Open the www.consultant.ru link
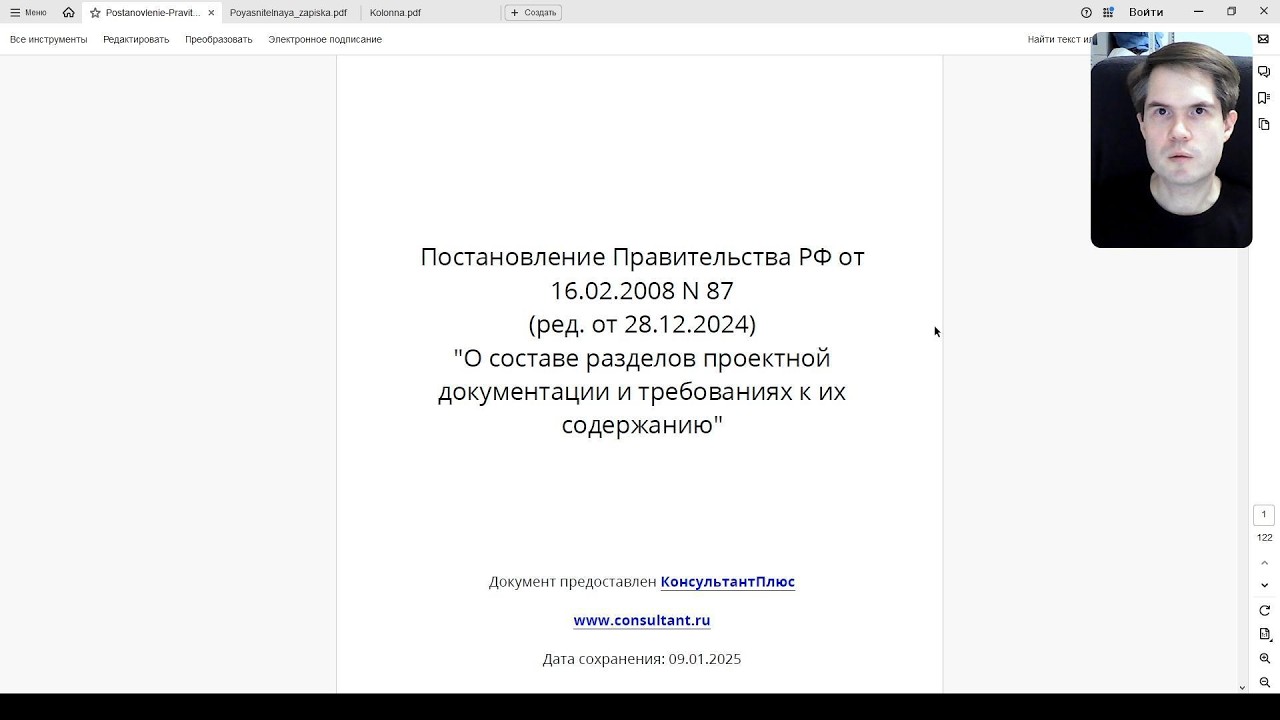The height and width of the screenshot is (720, 1280). point(642,620)
